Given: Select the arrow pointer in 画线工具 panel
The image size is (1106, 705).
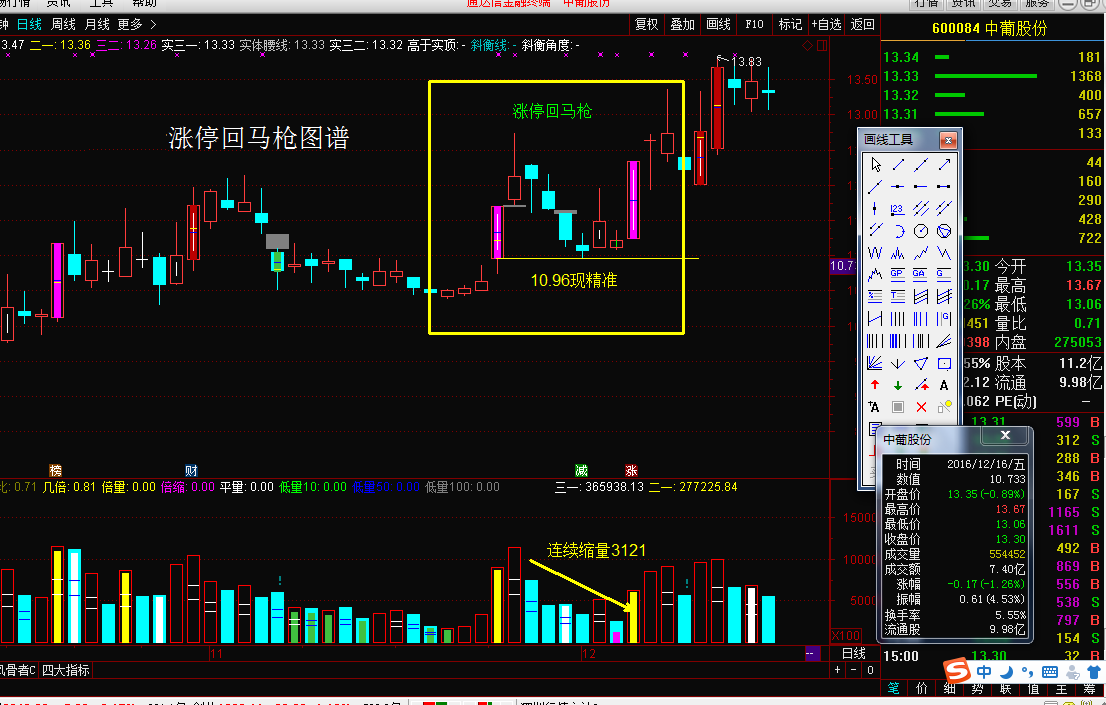Looking at the screenshot, I should tap(876, 165).
